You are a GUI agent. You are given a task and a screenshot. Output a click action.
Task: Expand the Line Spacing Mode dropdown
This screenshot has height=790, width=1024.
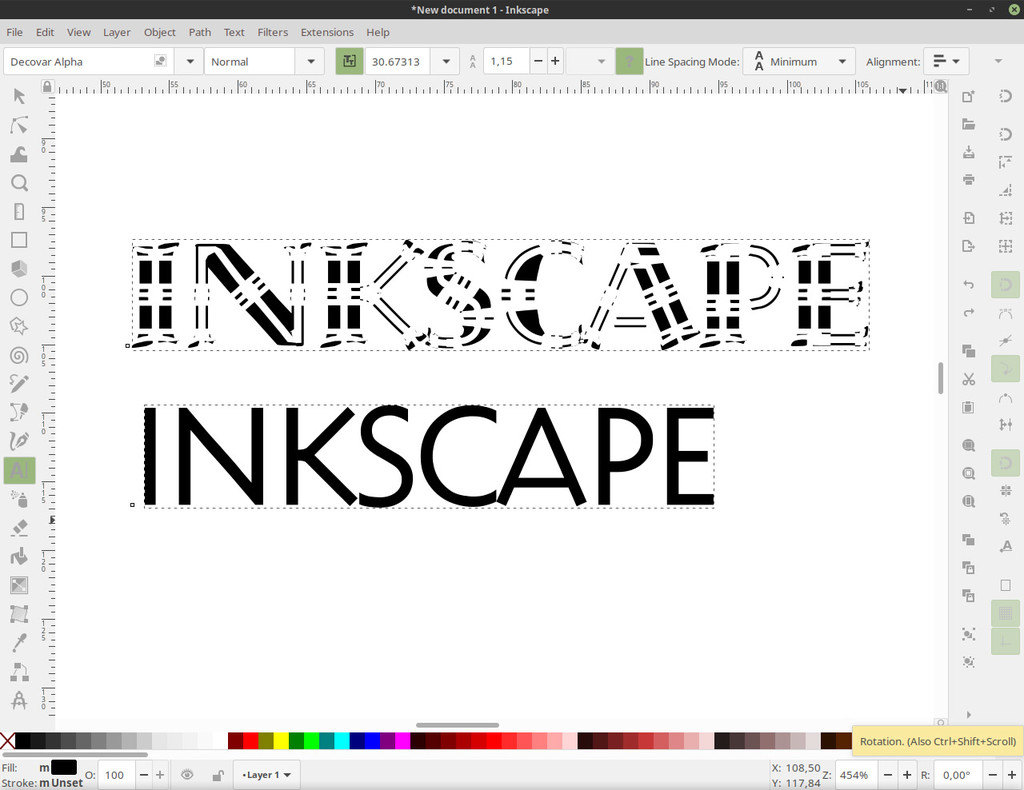click(x=843, y=60)
